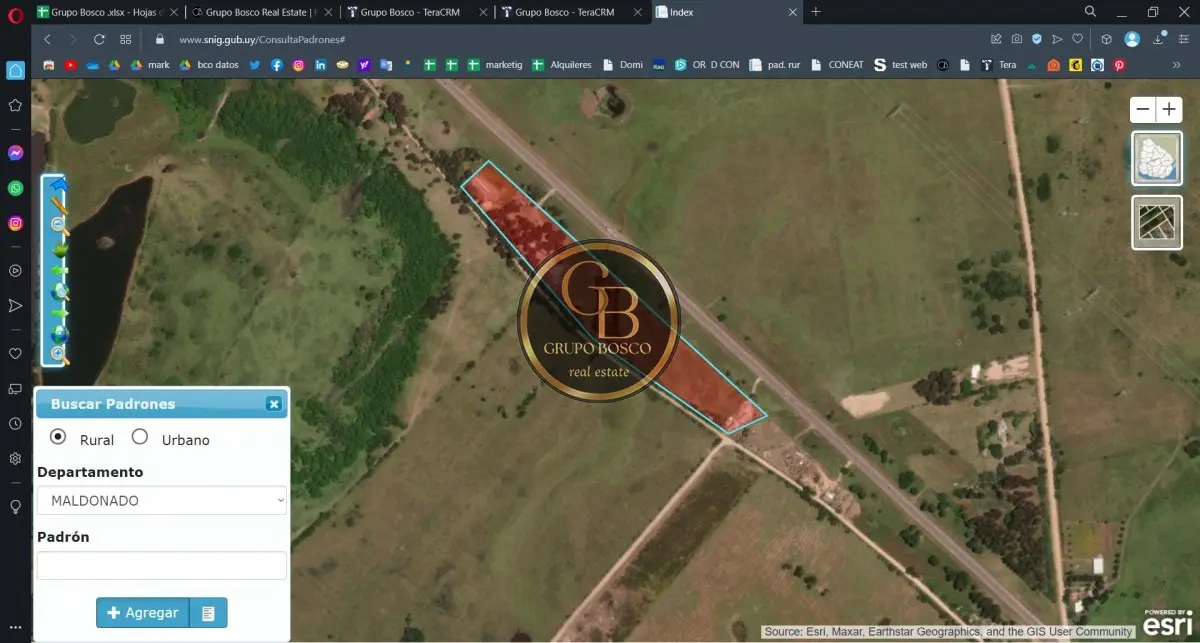Close the Index tab
Screen dimensions: 1200x643
click(x=793, y=12)
